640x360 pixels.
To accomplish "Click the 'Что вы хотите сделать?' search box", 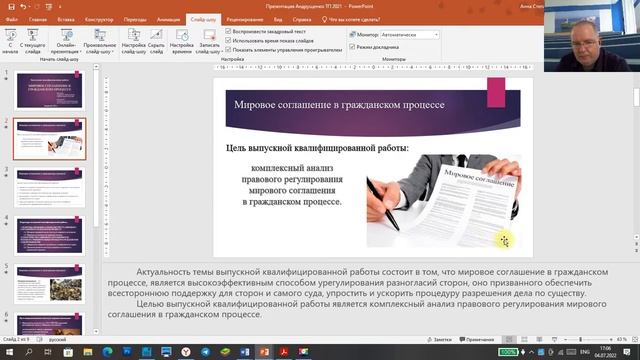I will tap(351, 19).
